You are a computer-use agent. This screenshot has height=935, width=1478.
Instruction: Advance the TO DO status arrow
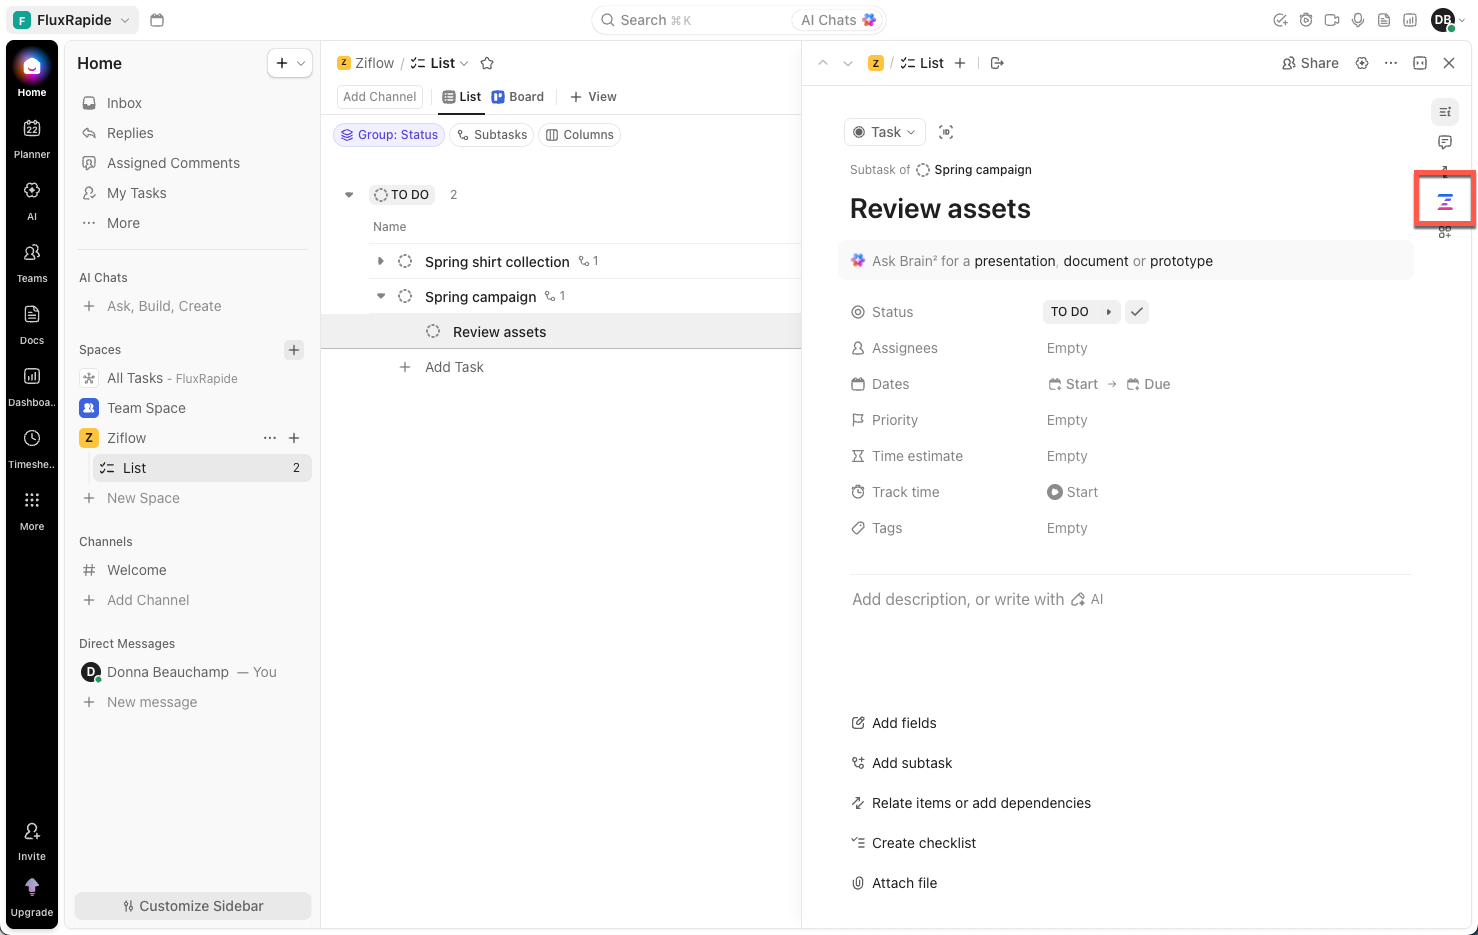1109,312
